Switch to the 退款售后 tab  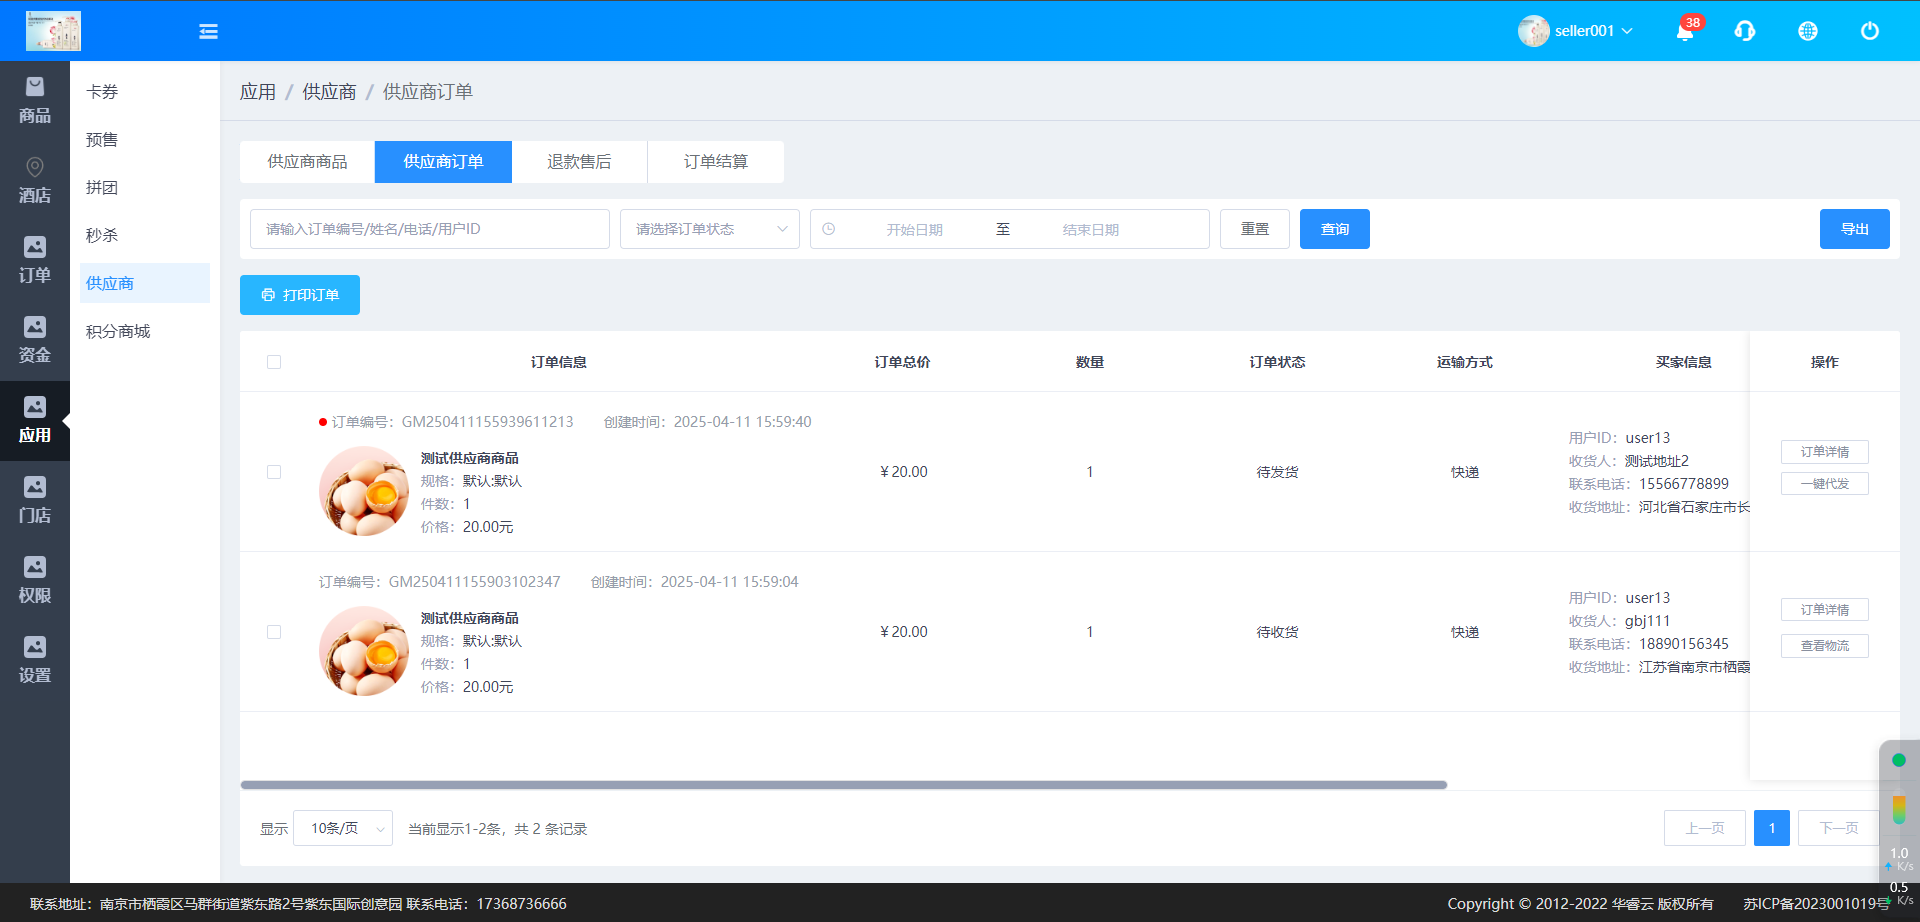point(579,162)
